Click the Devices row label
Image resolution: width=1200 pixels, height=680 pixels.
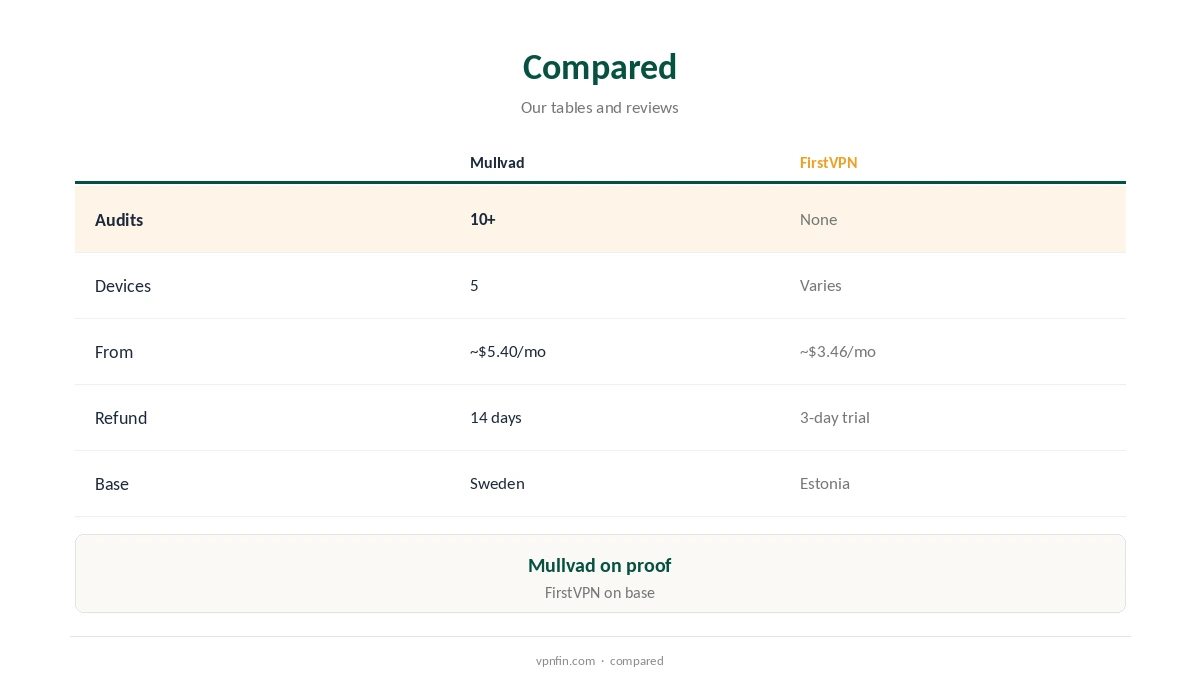(123, 286)
